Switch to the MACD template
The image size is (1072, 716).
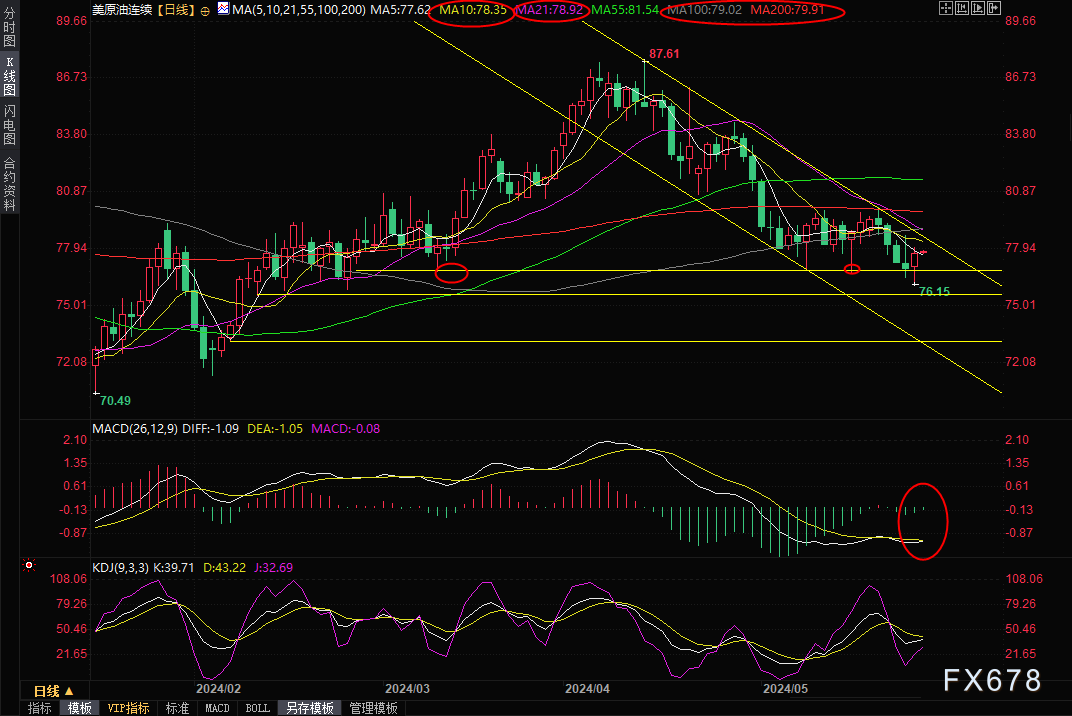[217, 708]
